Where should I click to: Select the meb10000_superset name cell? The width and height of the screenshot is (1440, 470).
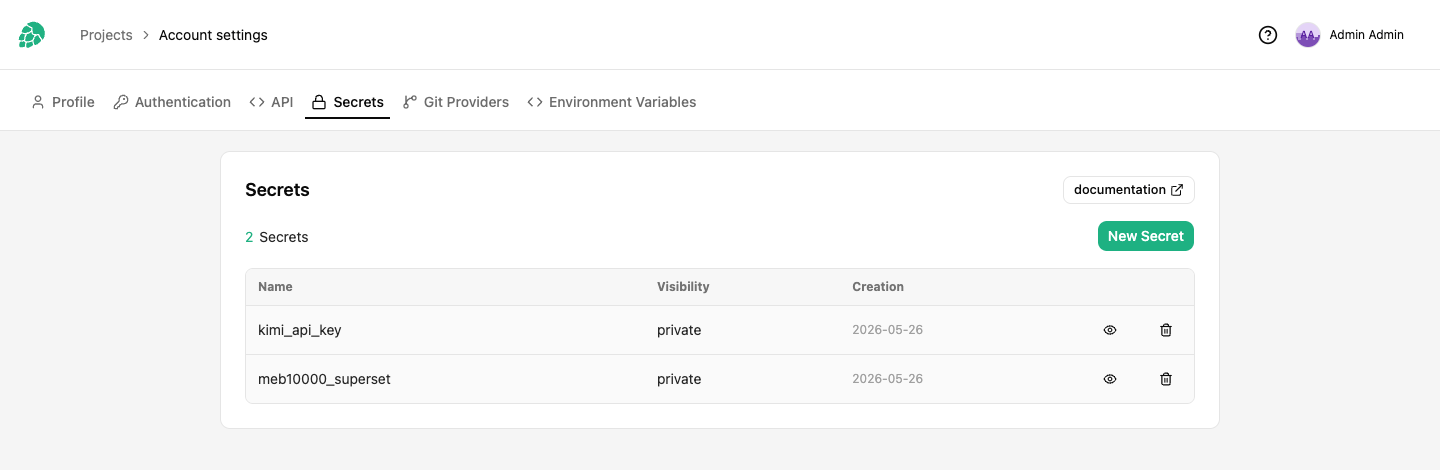324,379
